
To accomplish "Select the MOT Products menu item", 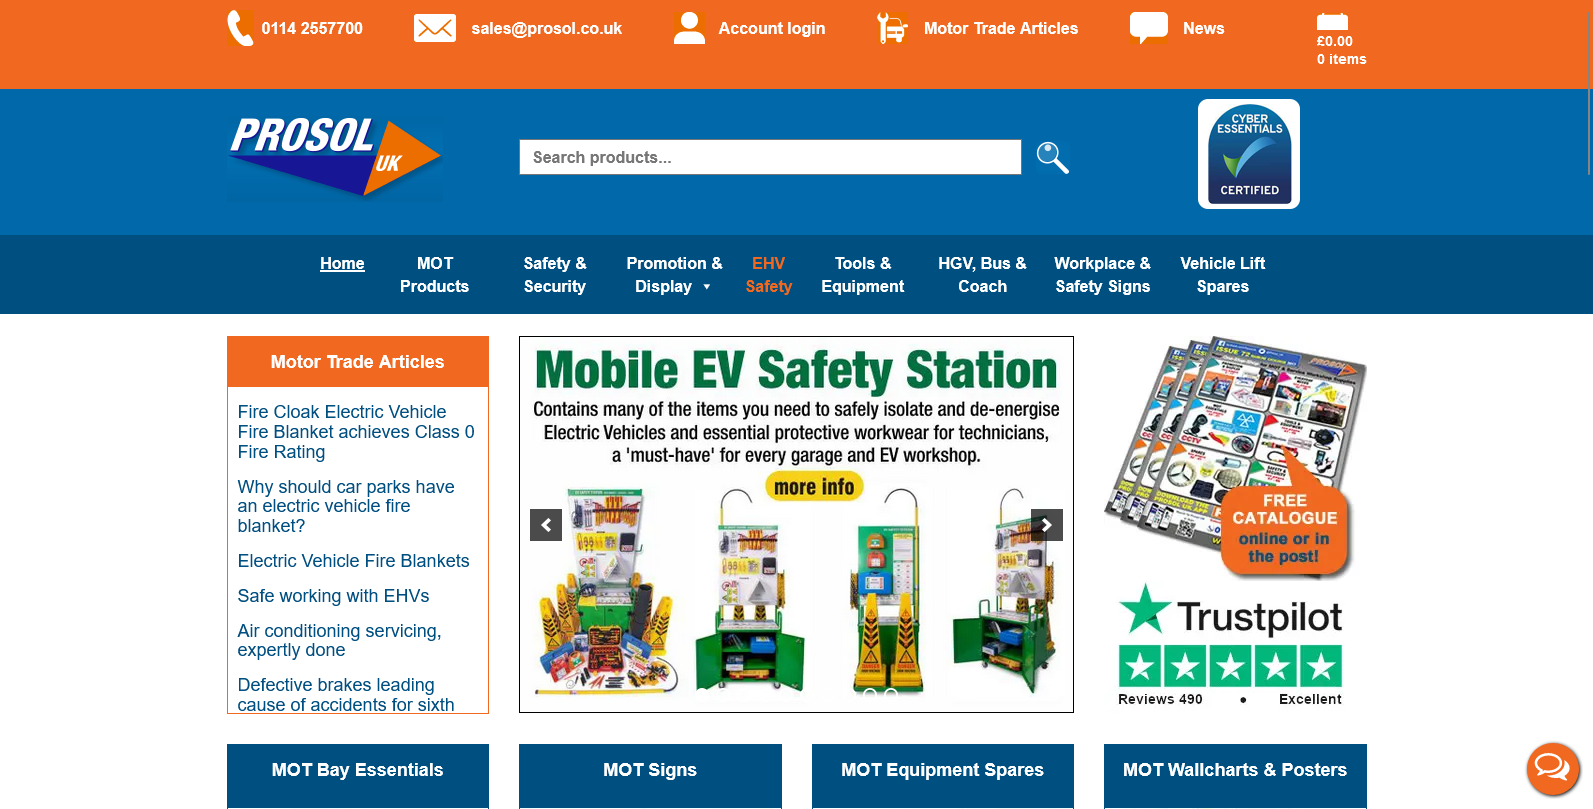I will 434,275.
